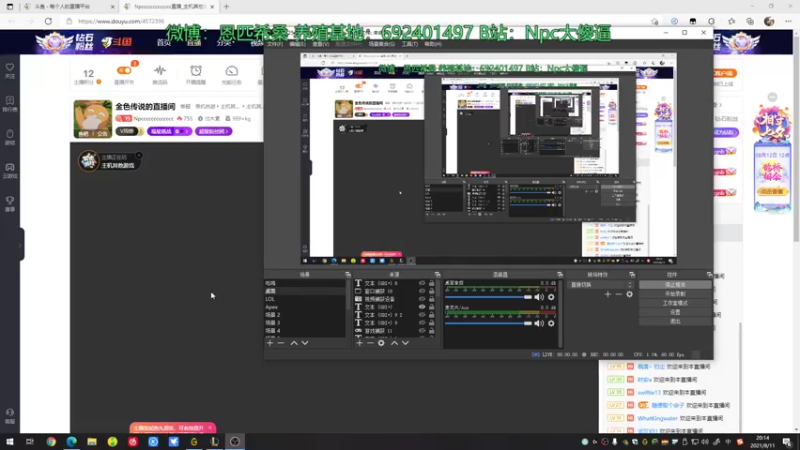Viewport: 800px width, 450px height.
Task: Remove scene transition with minus icon
Action: [618, 294]
